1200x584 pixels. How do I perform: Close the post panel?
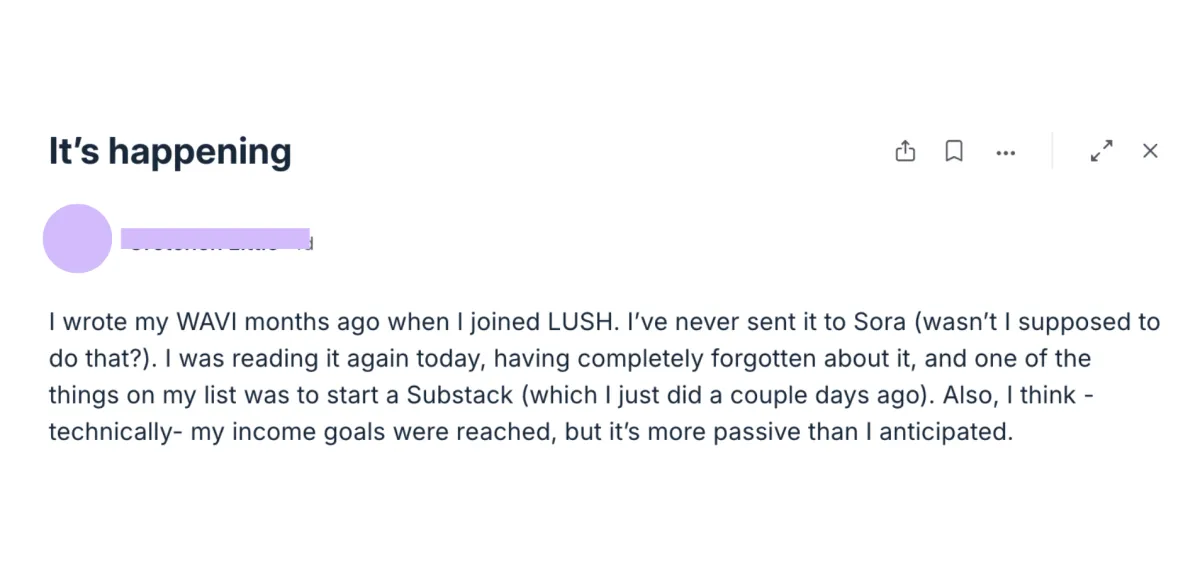(1150, 152)
